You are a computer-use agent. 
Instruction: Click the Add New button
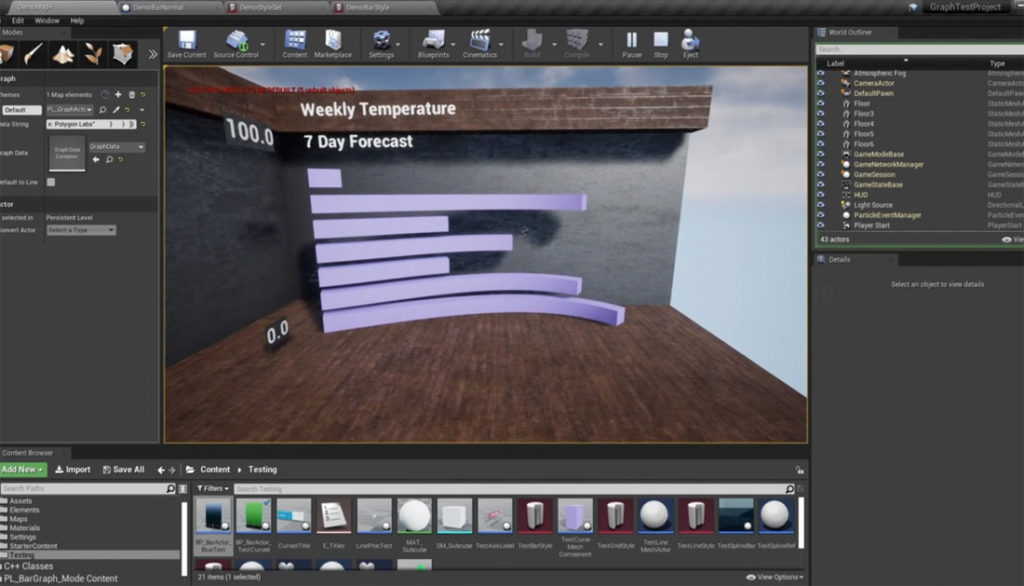[x=20, y=469]
